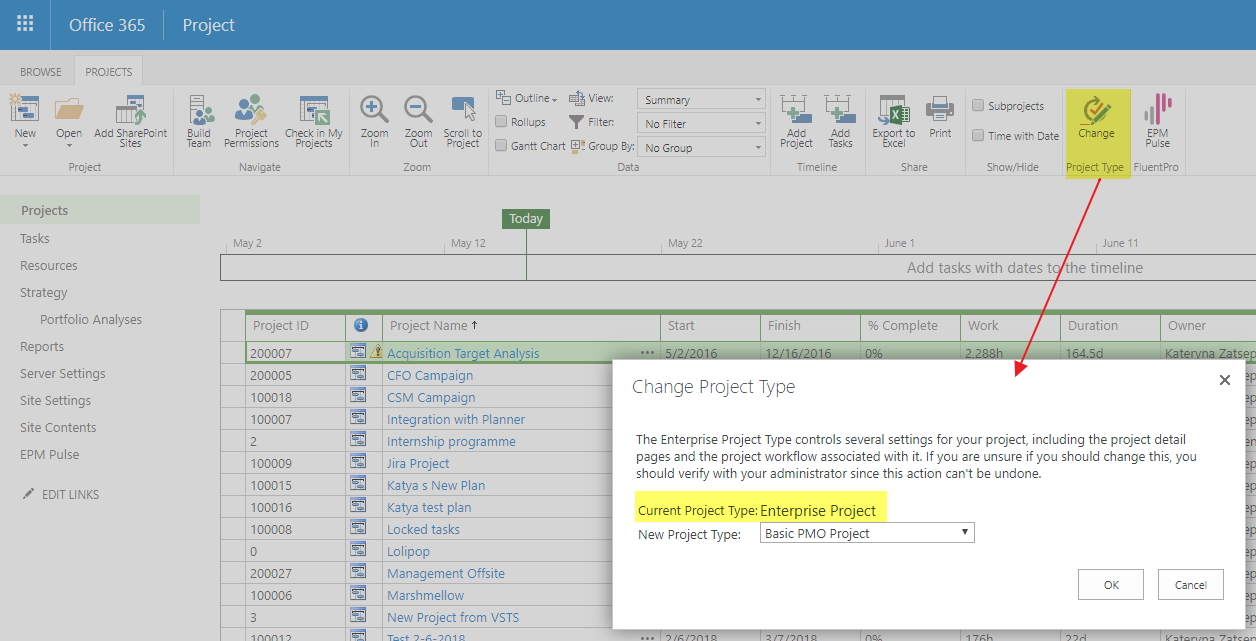Click the Open folder ribbon icon

click(x=69, y=110)
